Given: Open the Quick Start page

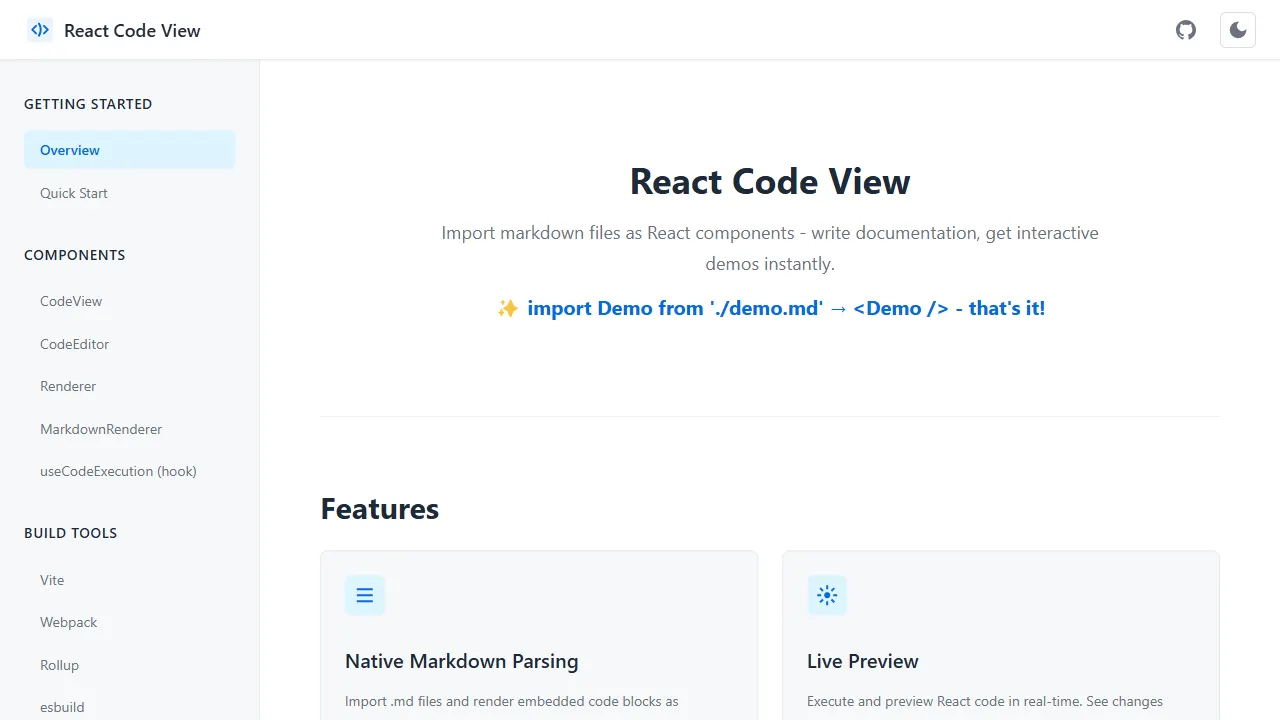Looking at the screenshot, I should coord(130,193).
